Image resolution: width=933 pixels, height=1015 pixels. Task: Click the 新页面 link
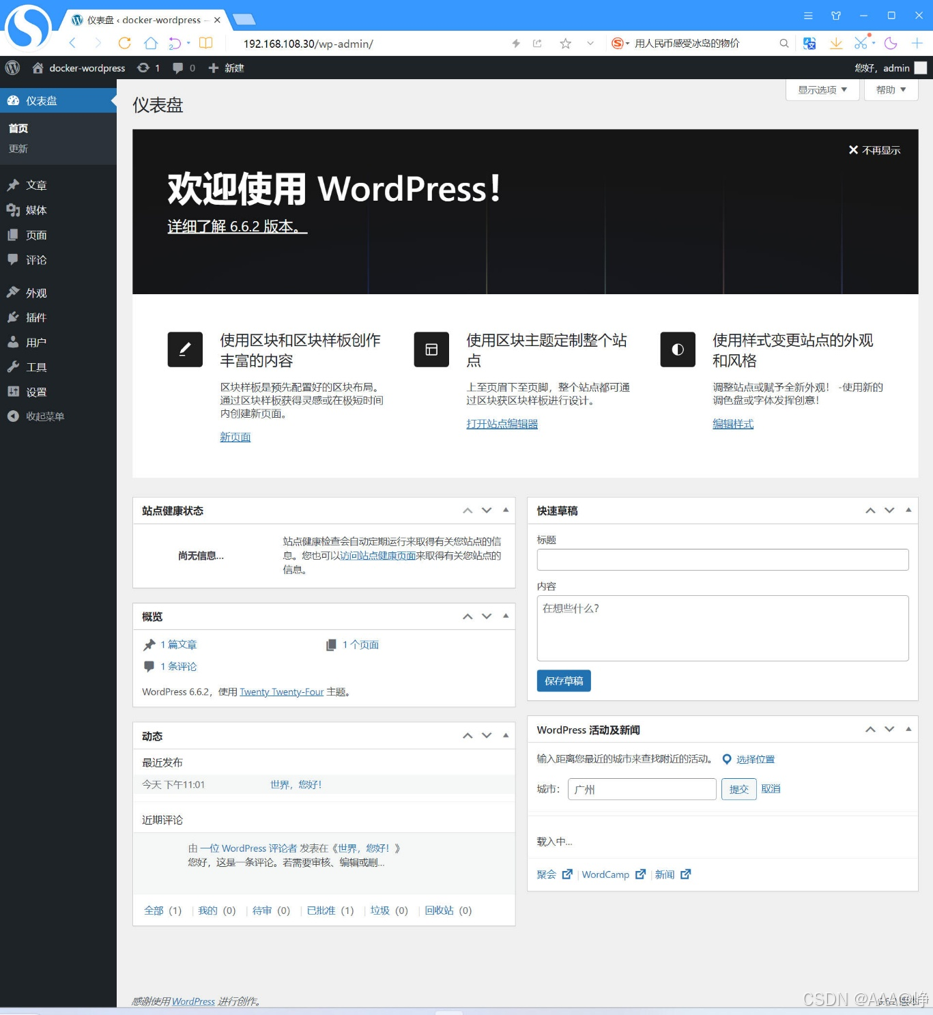coord(235,437)
